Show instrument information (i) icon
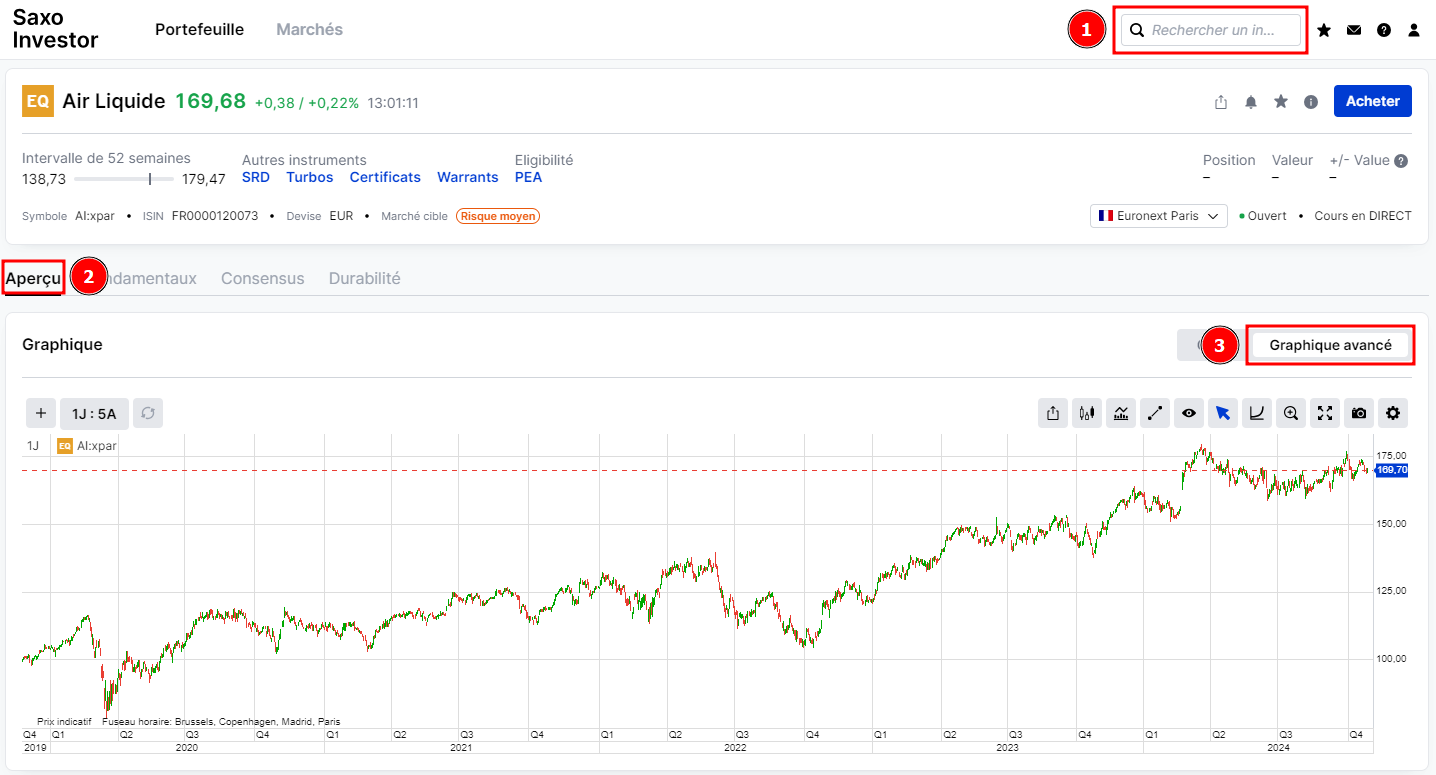Viewport: 1436px width, 775px height. [1311, 102]
